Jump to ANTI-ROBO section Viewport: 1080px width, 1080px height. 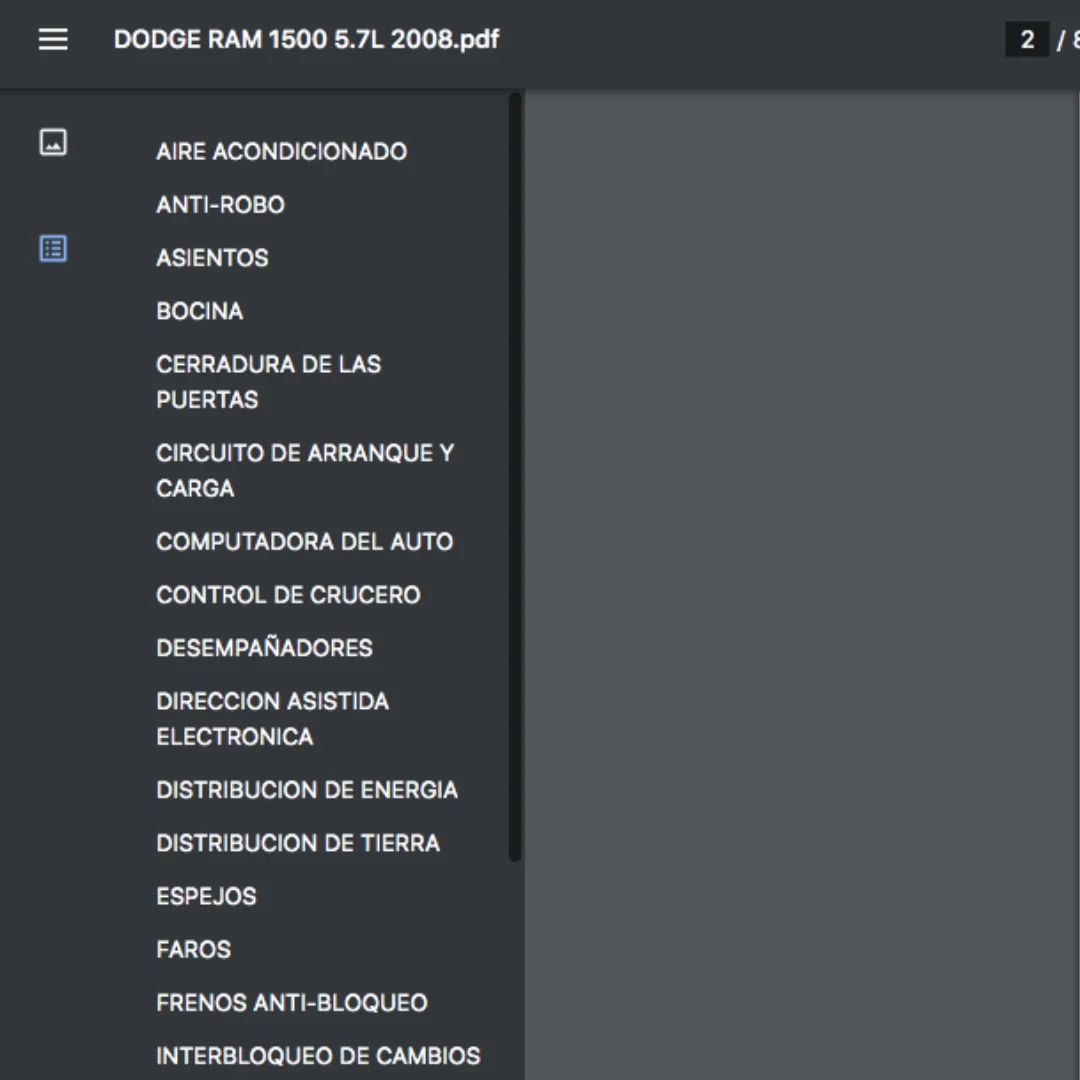pyautogui.click(x=220, y=205)
